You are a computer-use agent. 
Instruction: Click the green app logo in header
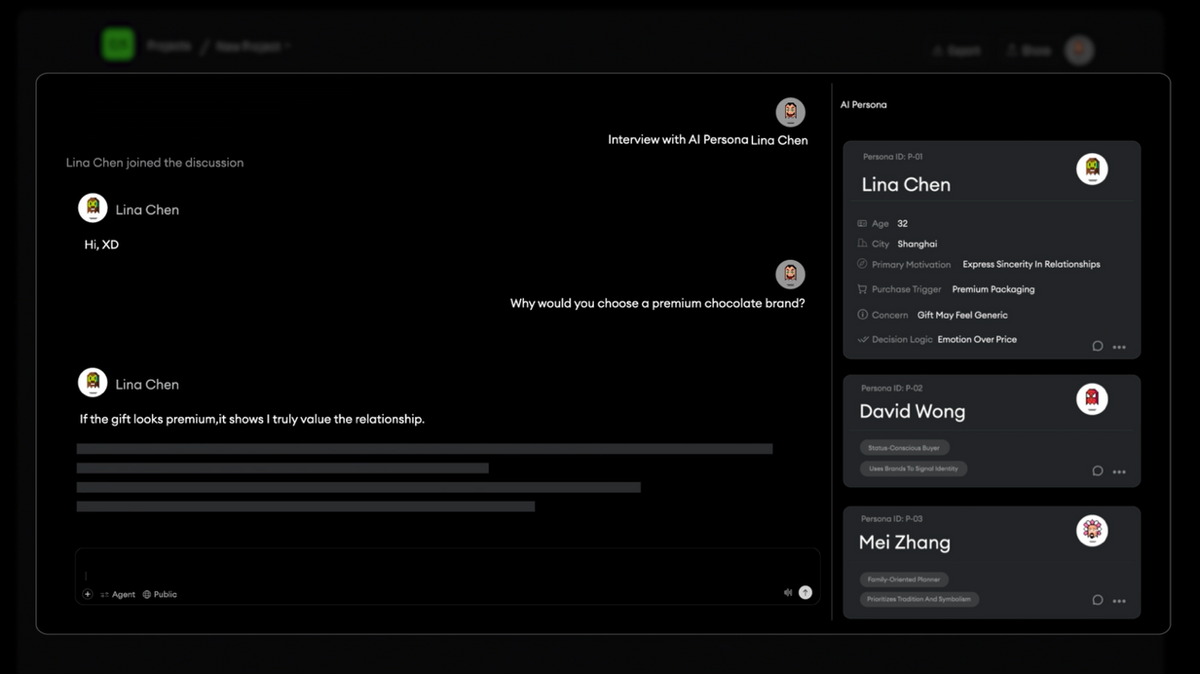click(118, 45)
